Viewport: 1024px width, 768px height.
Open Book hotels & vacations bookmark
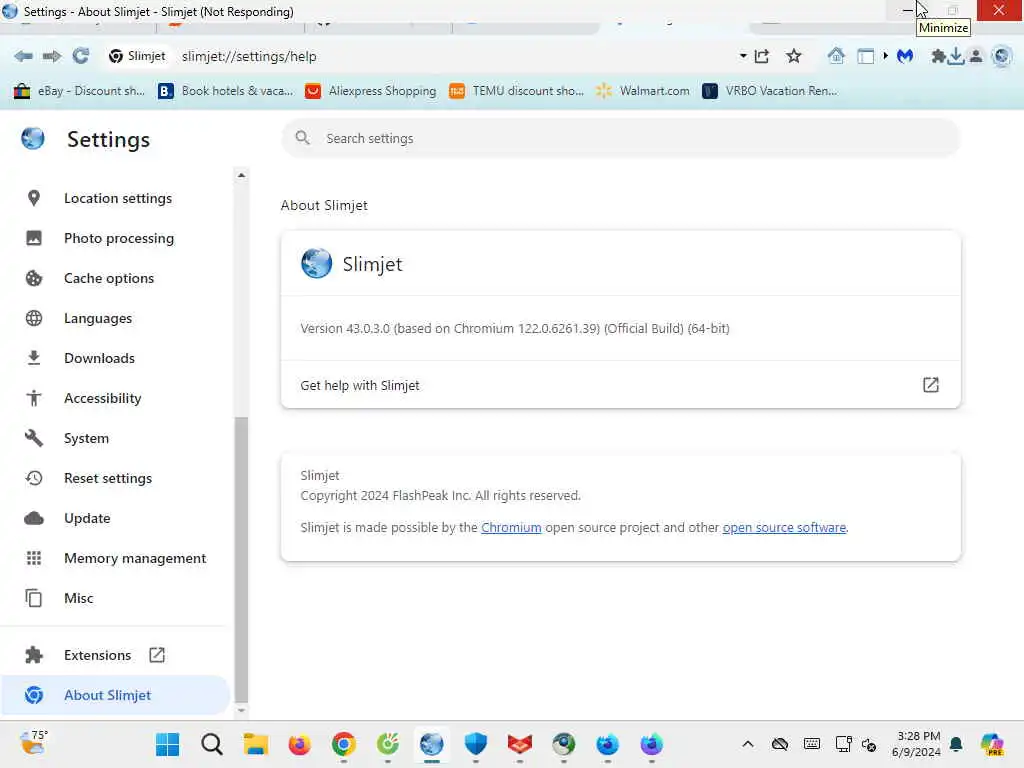point(226,91)
